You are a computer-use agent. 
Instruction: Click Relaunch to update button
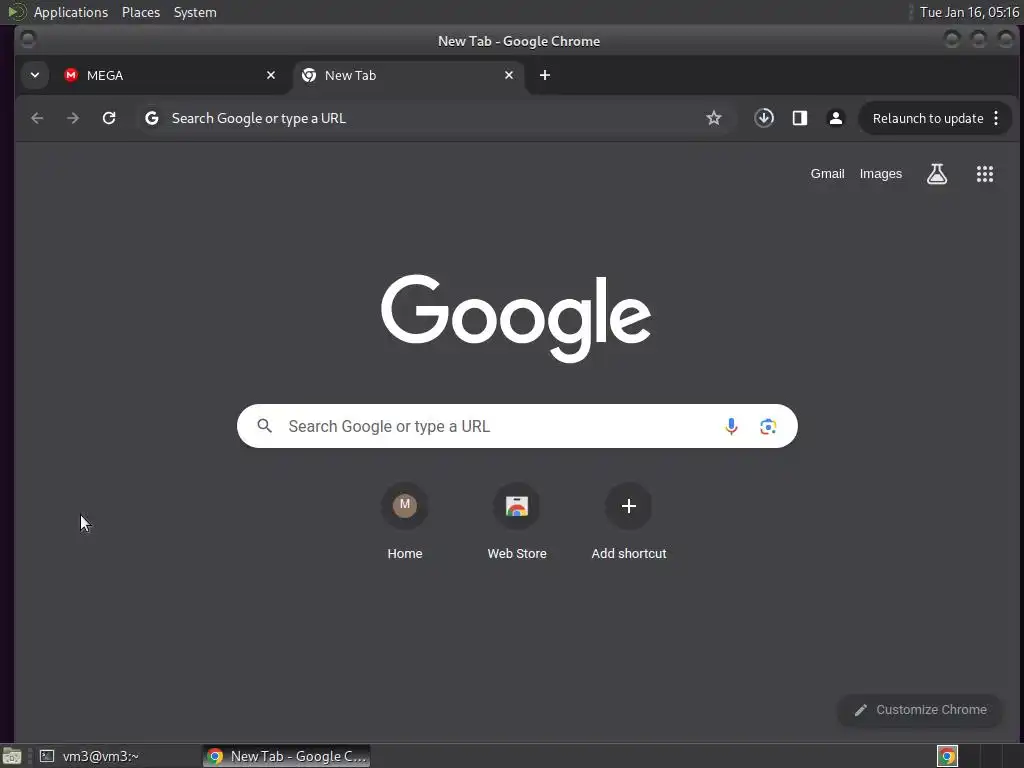point(928,118)
